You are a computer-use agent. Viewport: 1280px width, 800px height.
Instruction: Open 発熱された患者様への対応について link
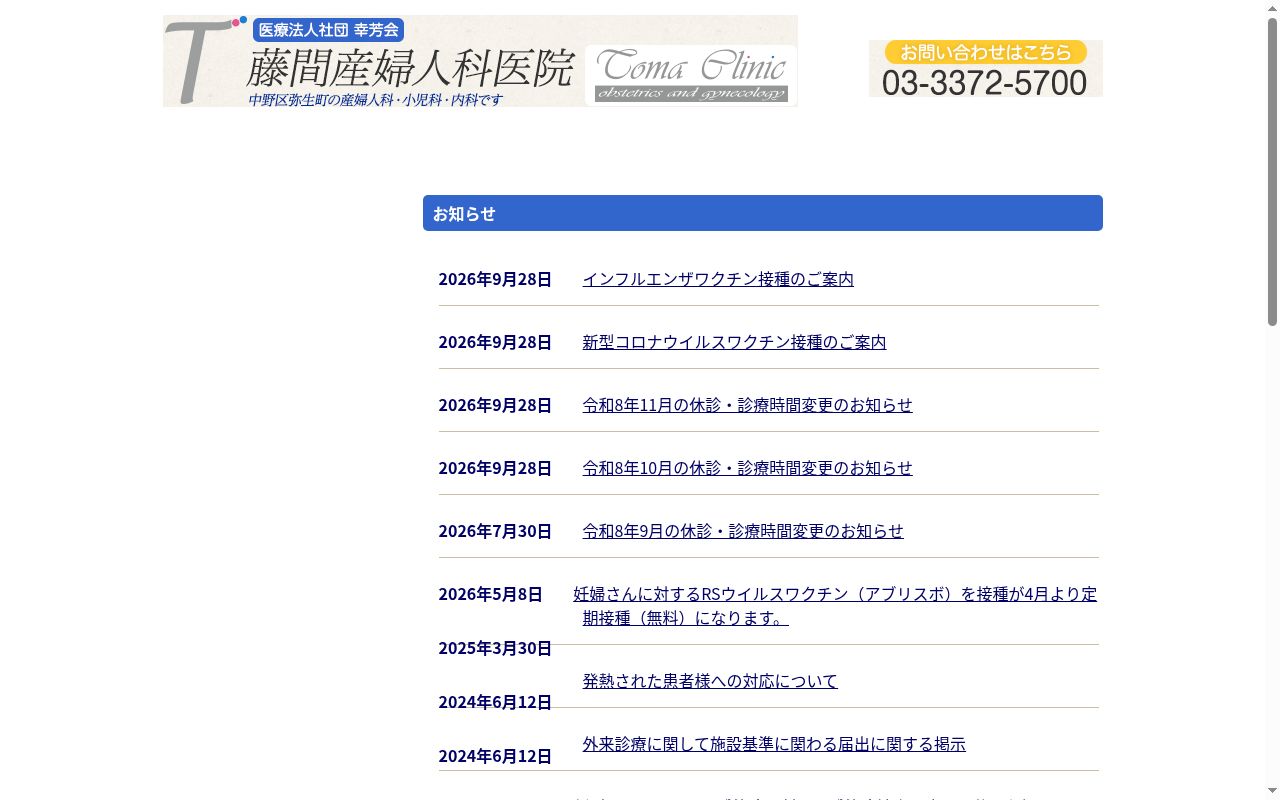click(x=710, y=681)
